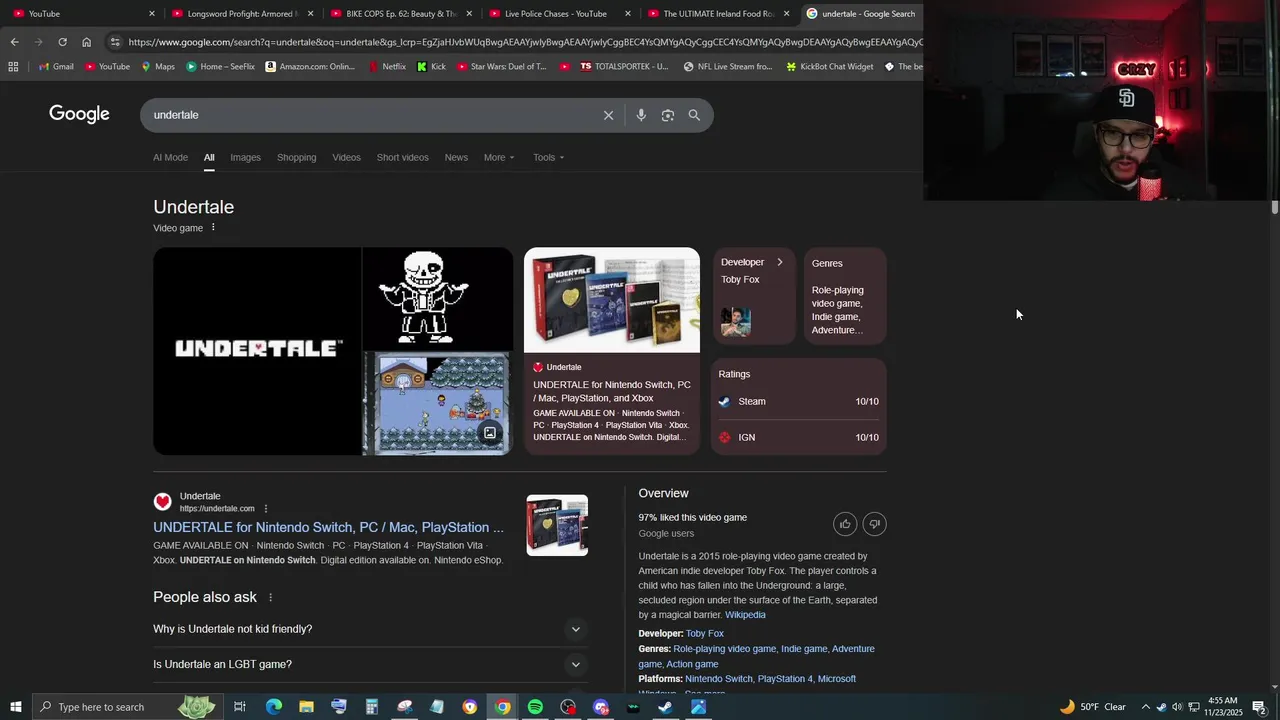Open Nintendo Switch platform link
This screenshot has width=1280, height=720.
(719, 679)
